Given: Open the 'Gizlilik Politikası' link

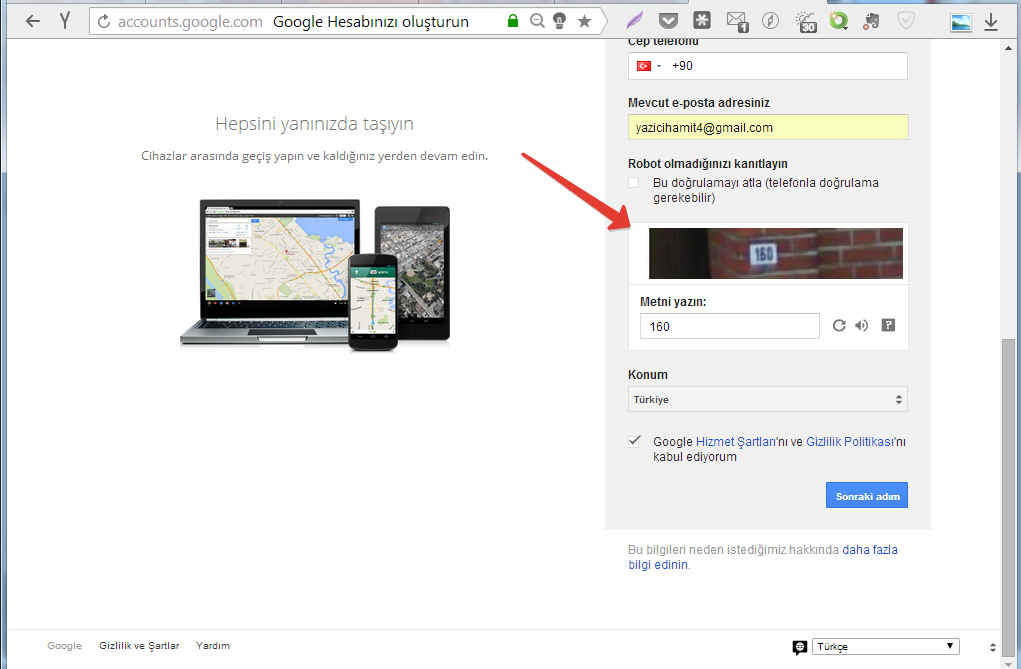Looking at the screenshot, I should point(849,441).
